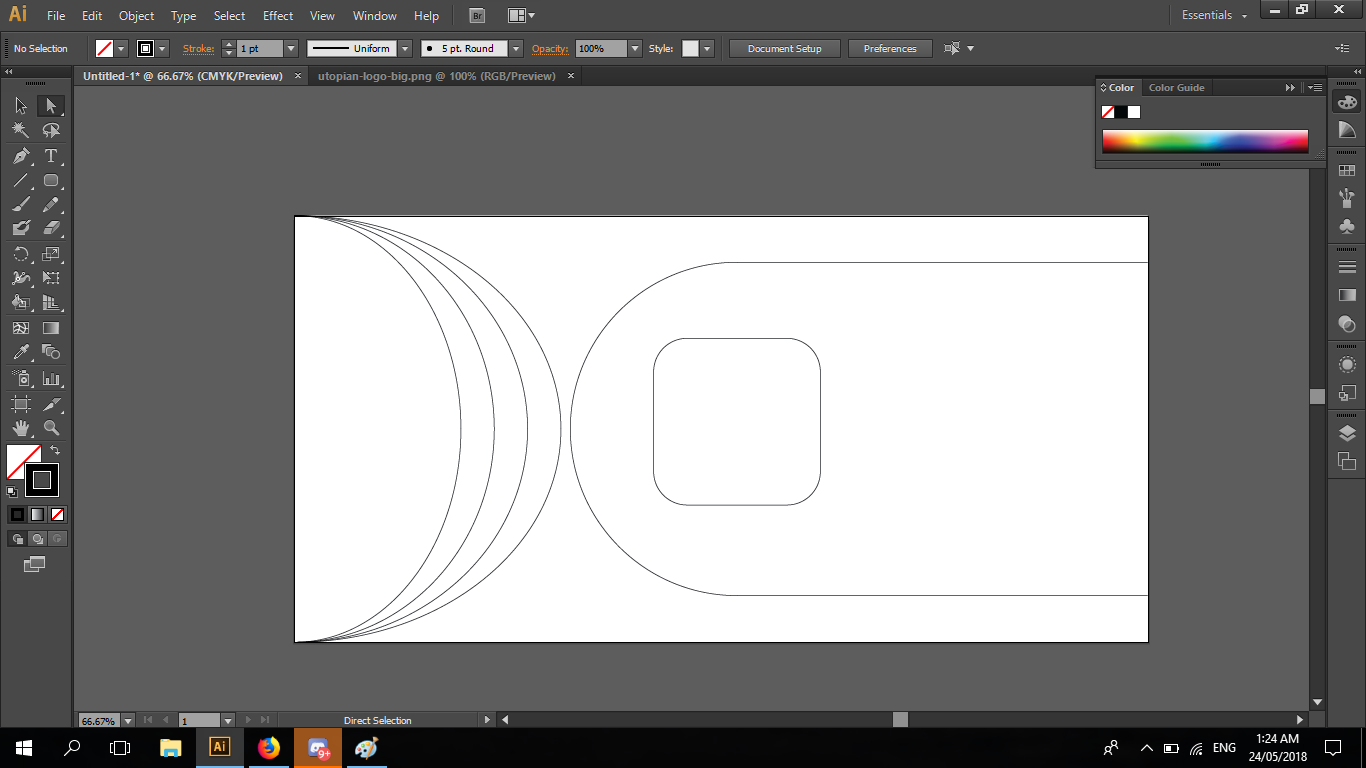The image size is (1366, 768).
Task: Reset to default fill and stroke
Action: click(x=12, y=491)
